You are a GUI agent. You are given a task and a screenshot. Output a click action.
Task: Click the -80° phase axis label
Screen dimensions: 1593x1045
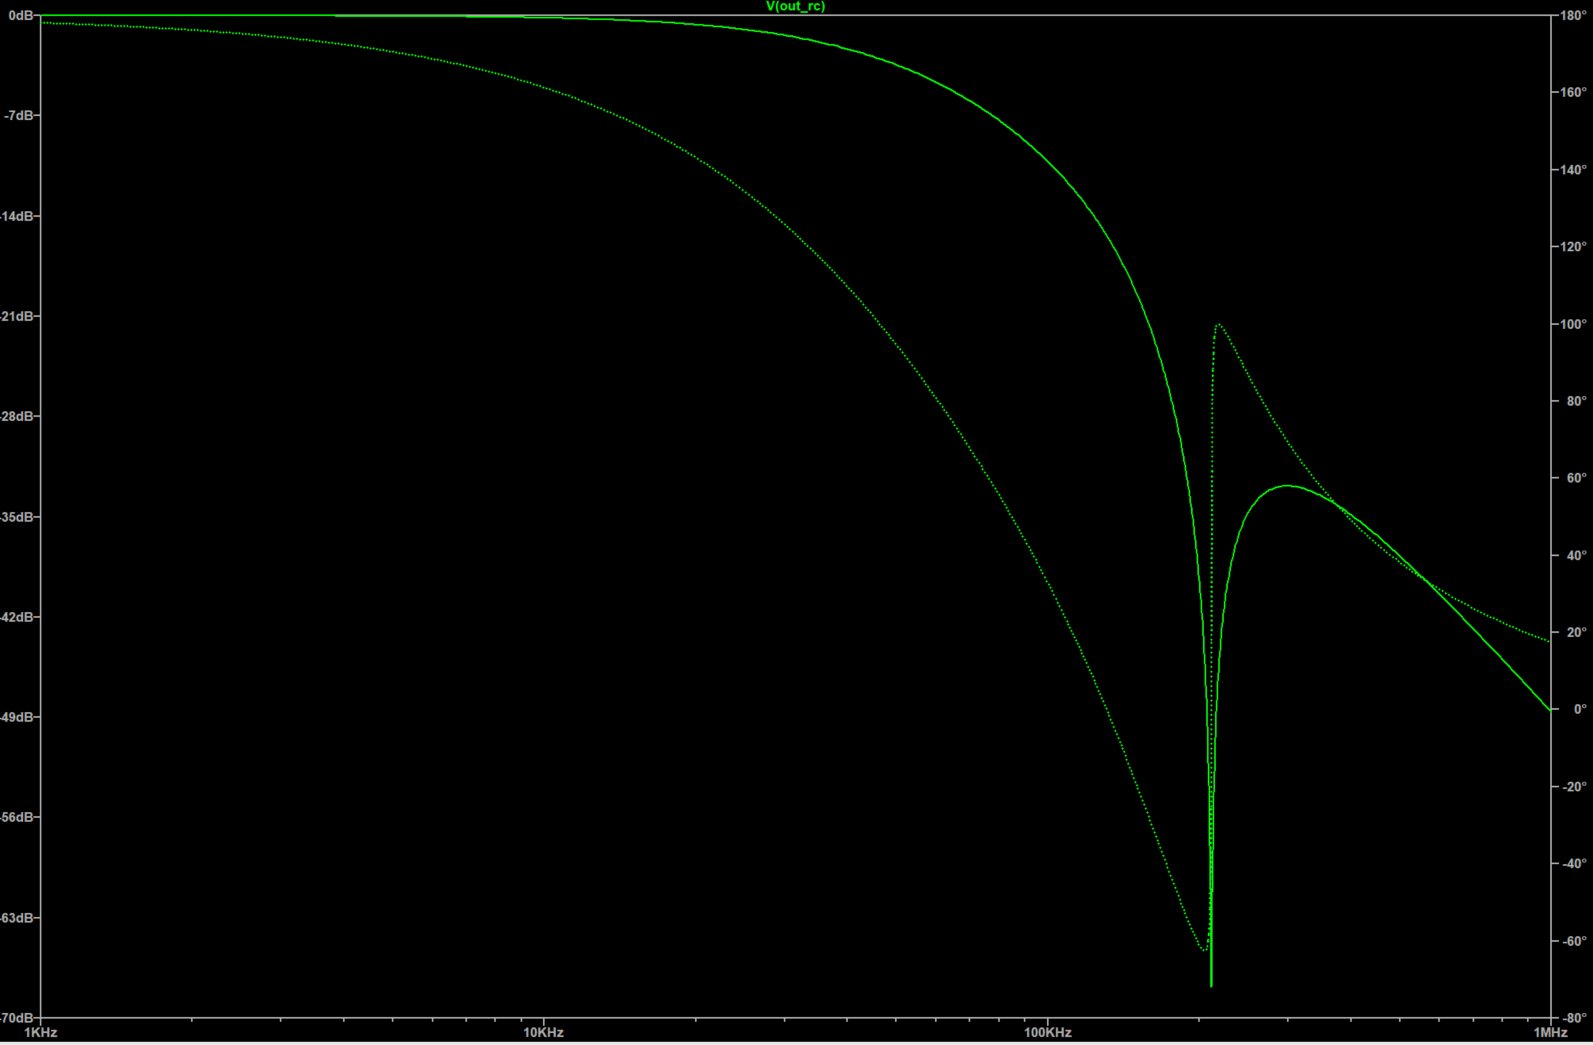click(1574, 1018)
